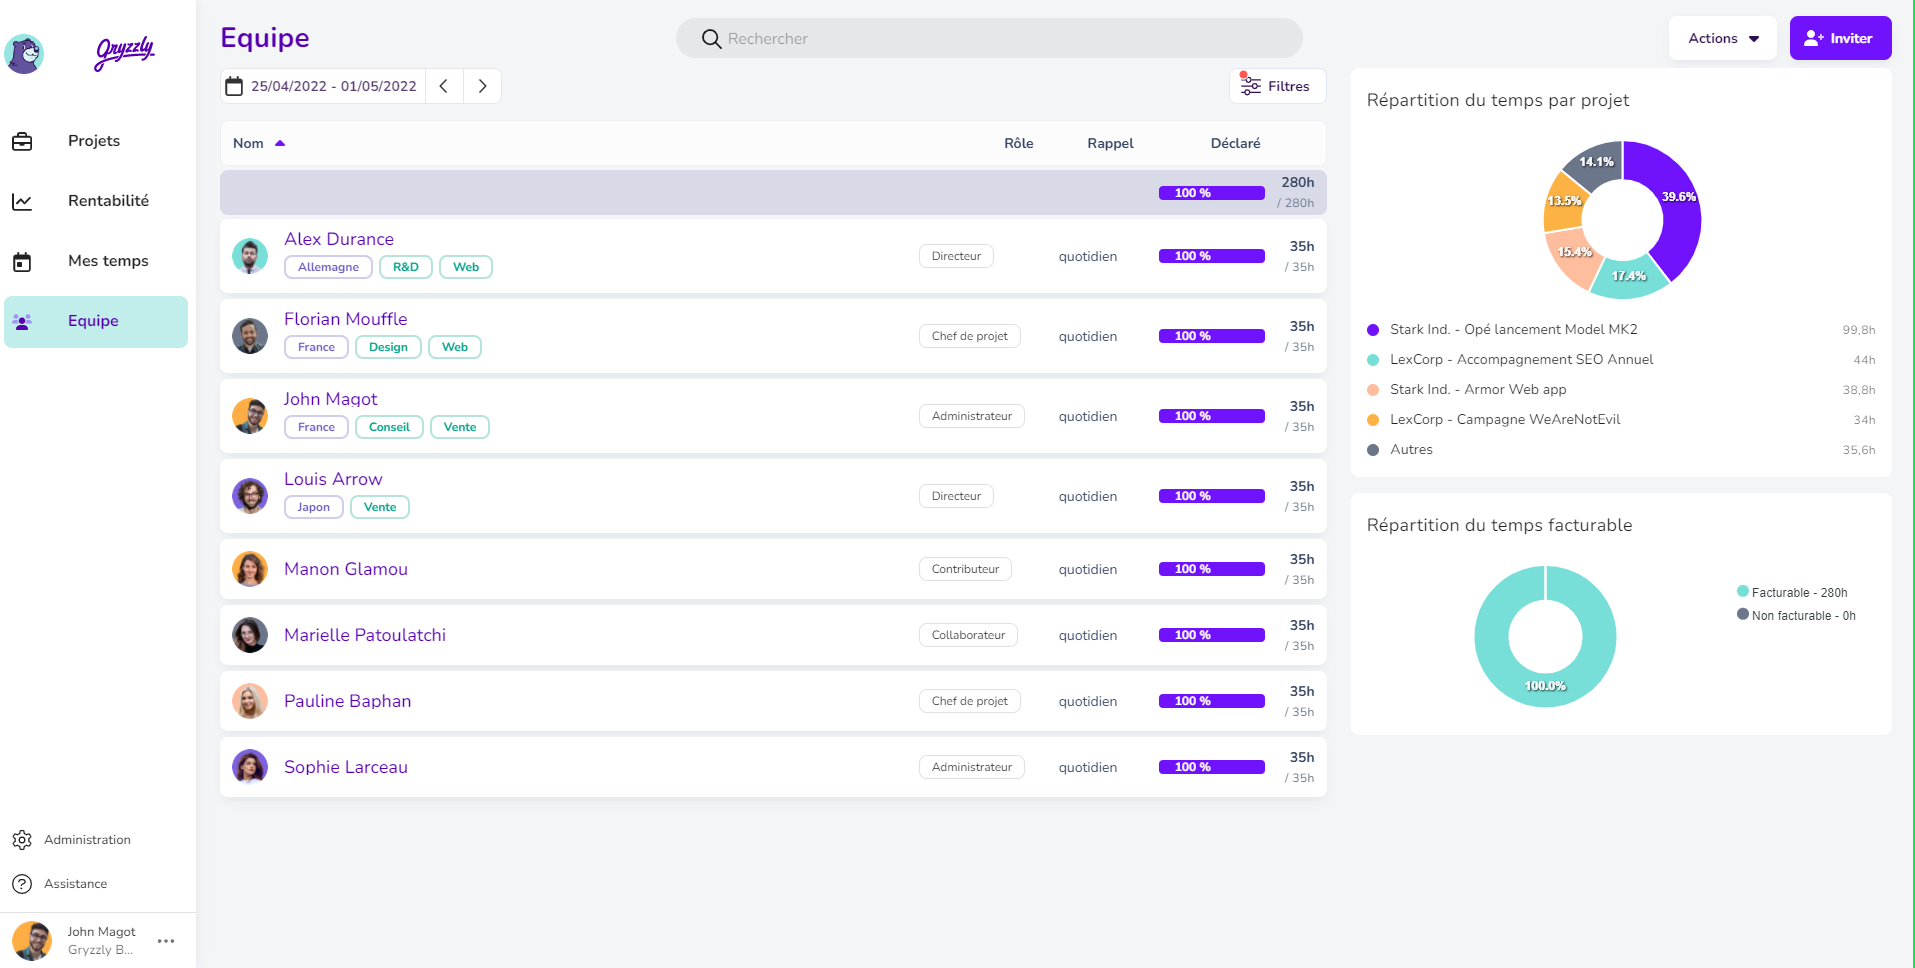Open Projets via the briefcase icon

[22, 142]
